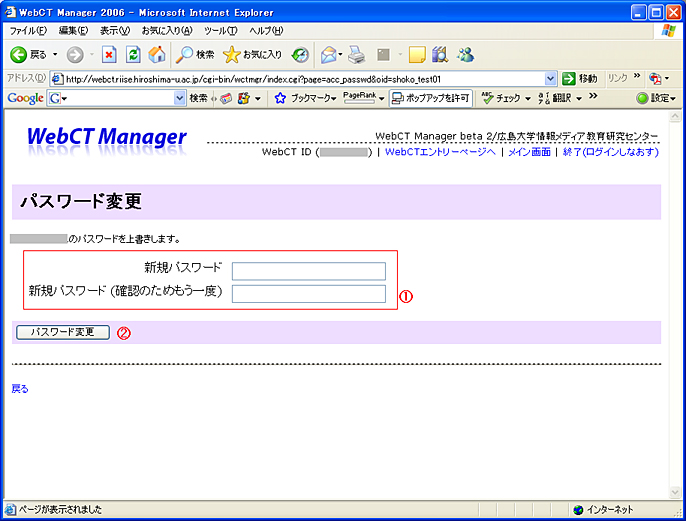The image size is (686, 521).
Task: Click the PDF converter icon on links bar
Action: pyautogui.click(x=655, y=79)
